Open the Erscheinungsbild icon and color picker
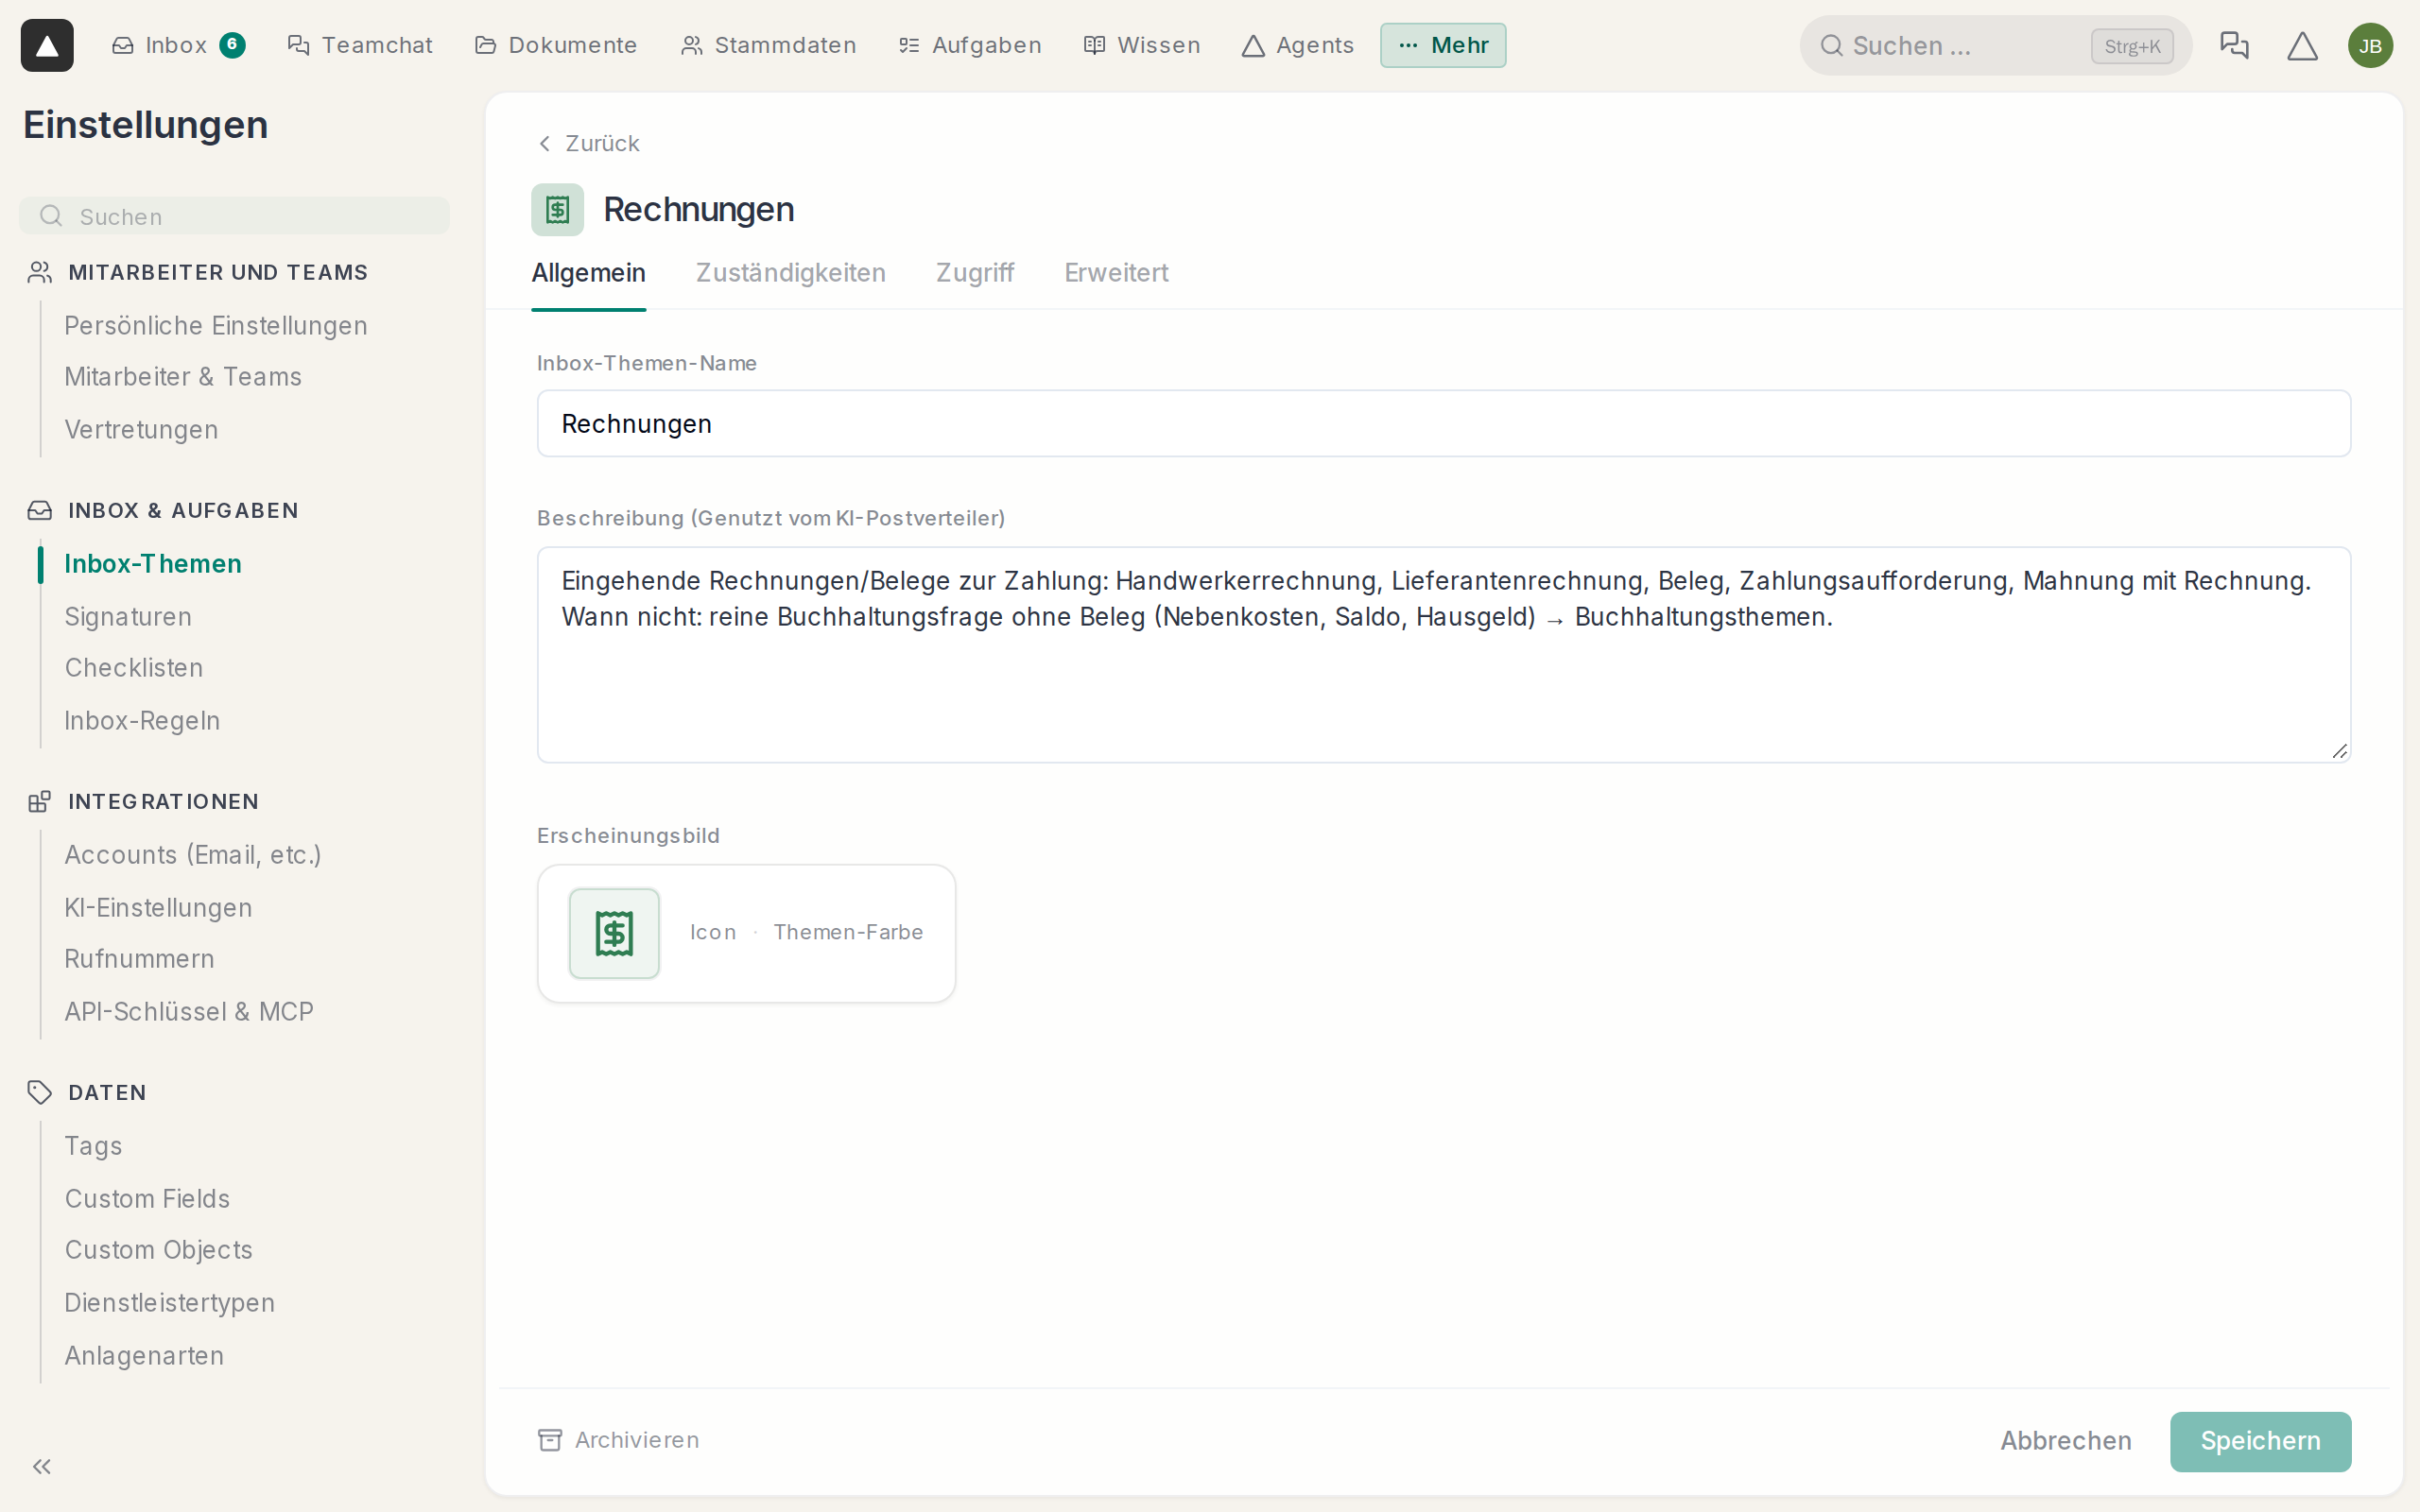Viewport: 2420px width, 1512px height. click(746, 933)
